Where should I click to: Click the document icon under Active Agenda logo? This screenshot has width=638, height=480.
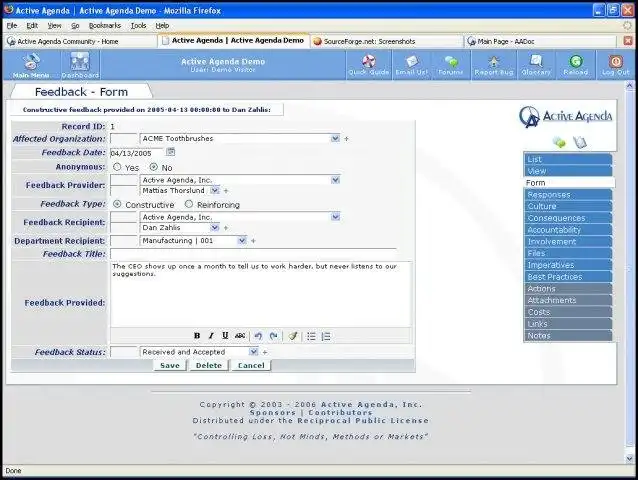pyautogui.click(x=580, y=142)
